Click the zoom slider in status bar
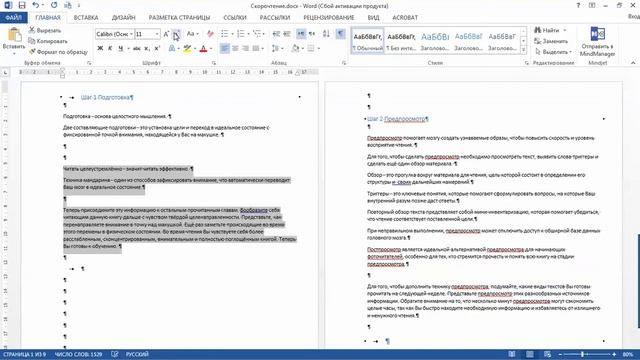The image size is (640, 360). [x=587, y=354]
